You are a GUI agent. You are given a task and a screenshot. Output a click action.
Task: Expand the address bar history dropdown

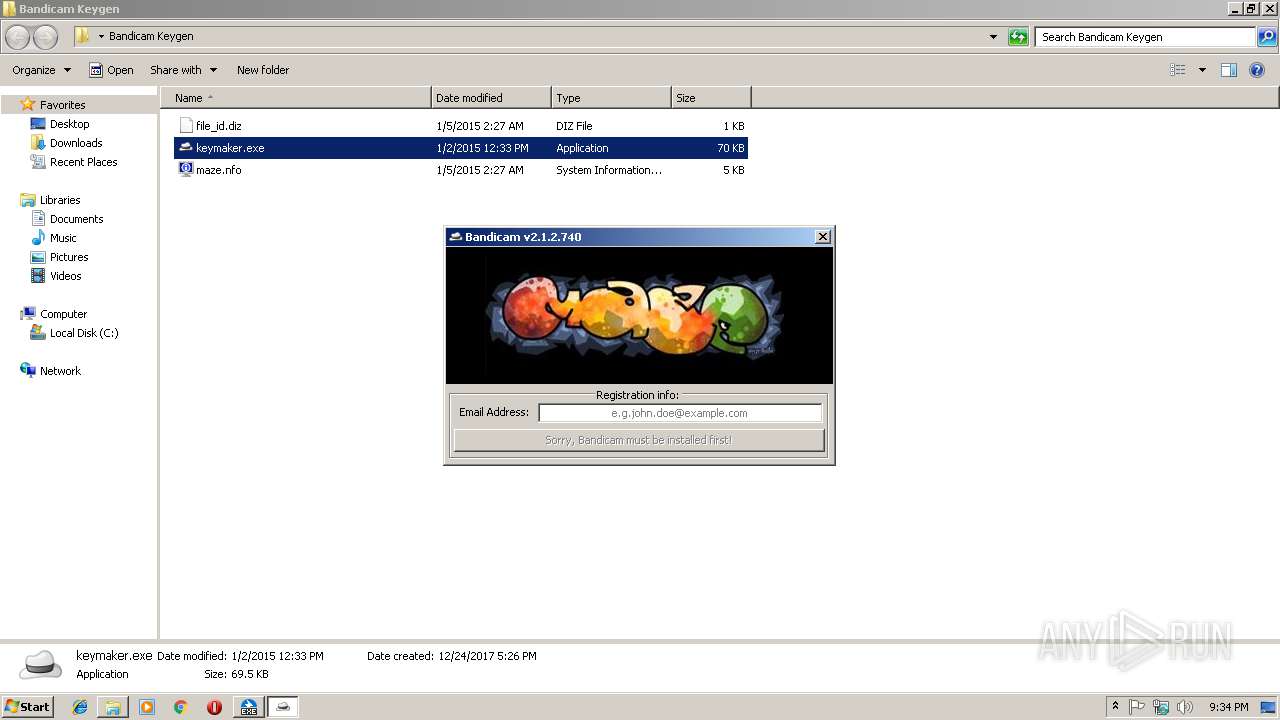point(993,37)
